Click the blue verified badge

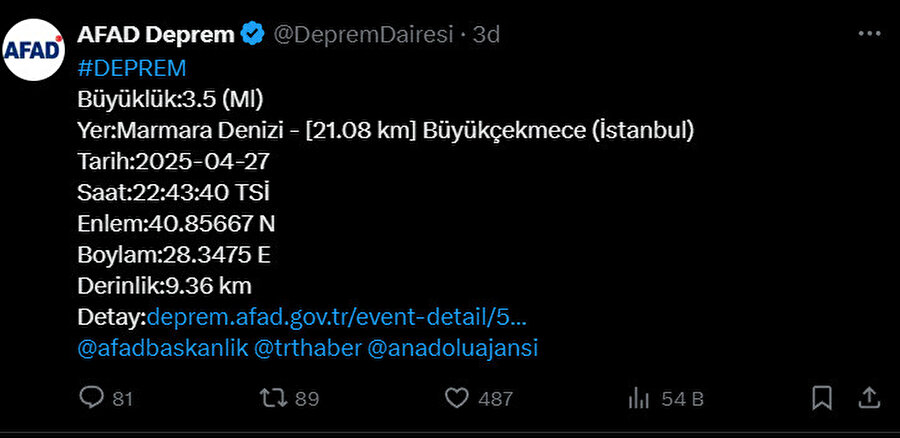click(x=253, y=34)
